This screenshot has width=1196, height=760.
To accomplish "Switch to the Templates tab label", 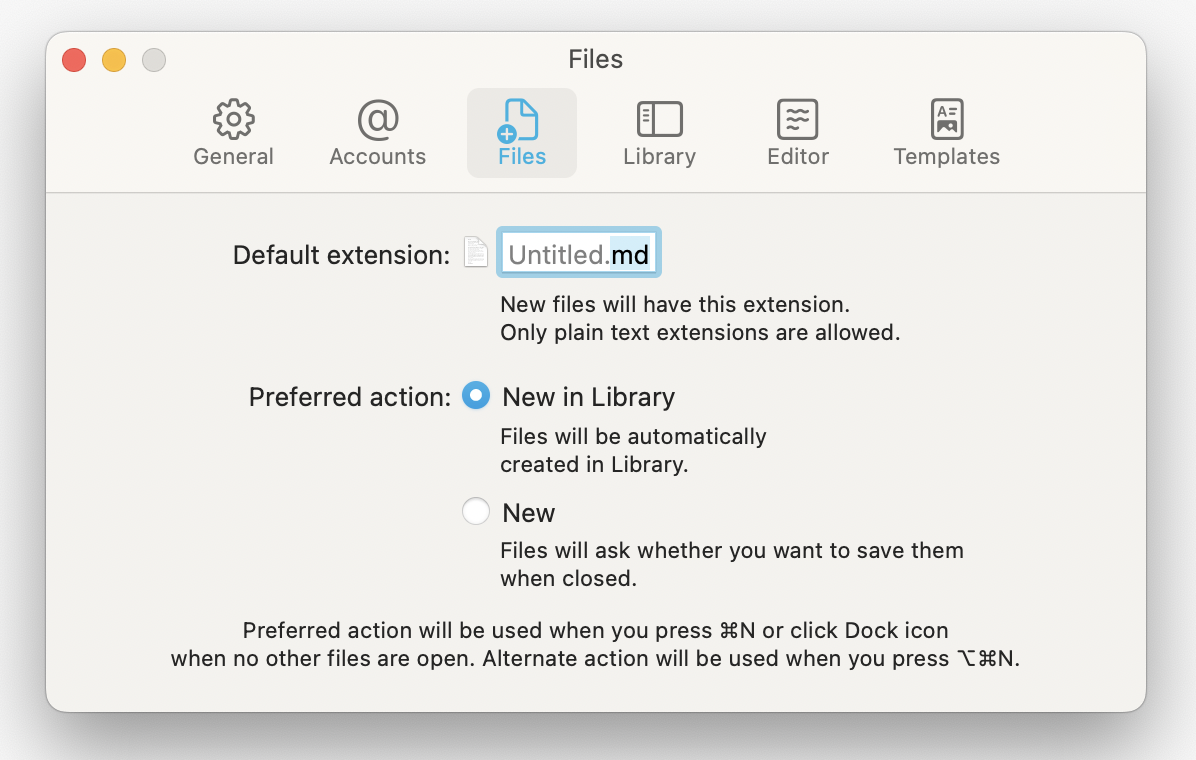I will pos(946,157).
